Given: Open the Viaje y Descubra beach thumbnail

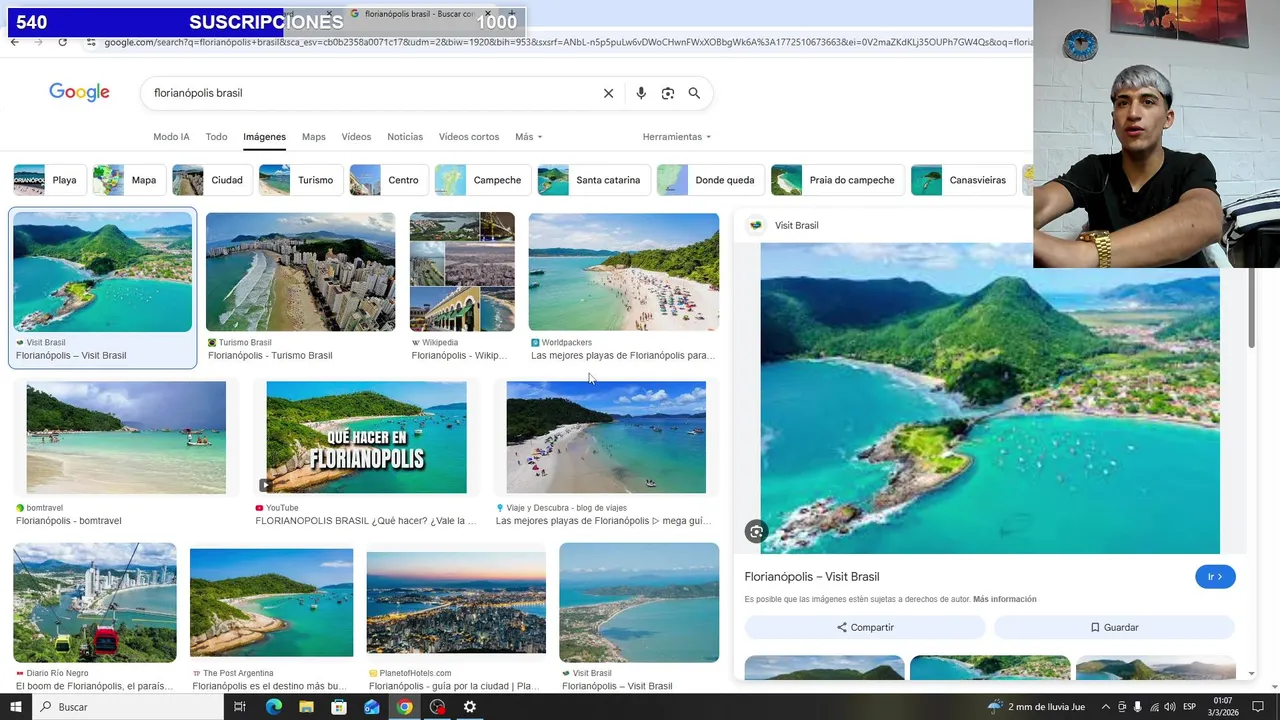Looking at the screenshot, I should [x=606, y=437].
